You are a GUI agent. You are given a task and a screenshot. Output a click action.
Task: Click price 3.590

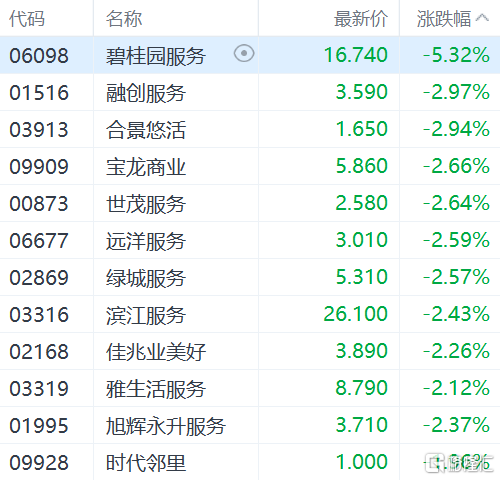[362, 92]
